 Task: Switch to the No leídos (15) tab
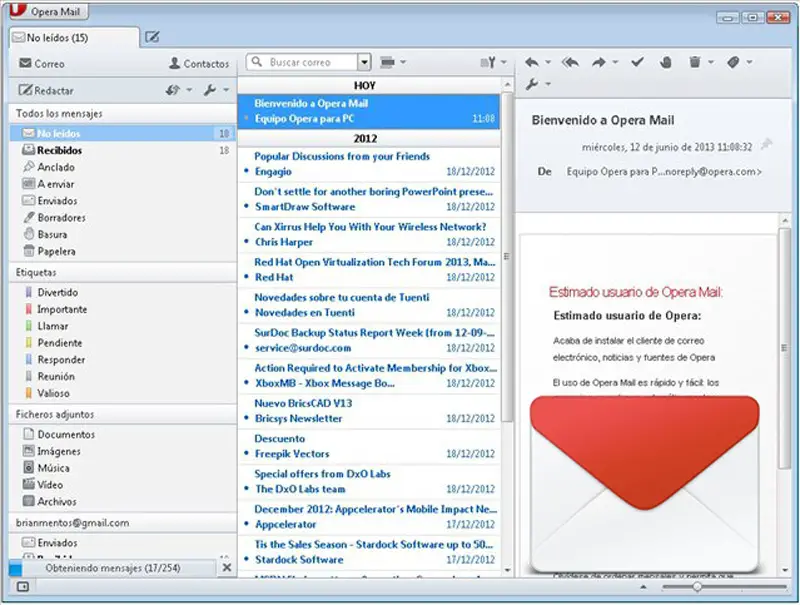tap(73, 38)
